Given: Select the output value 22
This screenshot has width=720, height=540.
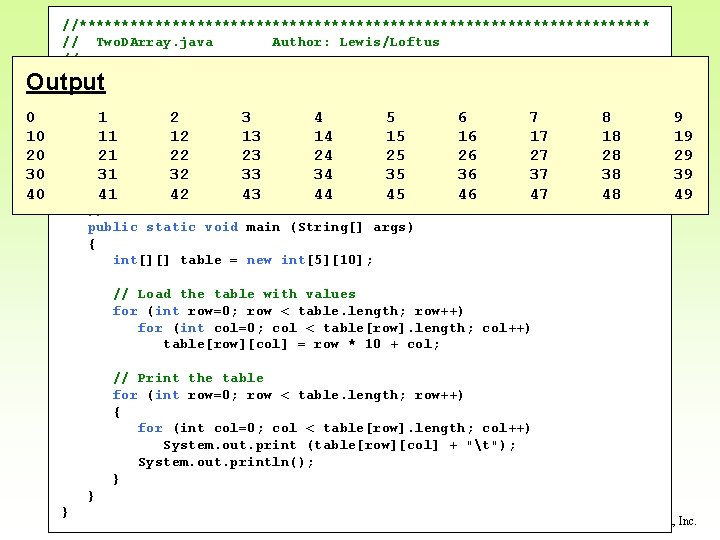Looking at the screenshot, I should pyautogui.click(x=180, y=156).
